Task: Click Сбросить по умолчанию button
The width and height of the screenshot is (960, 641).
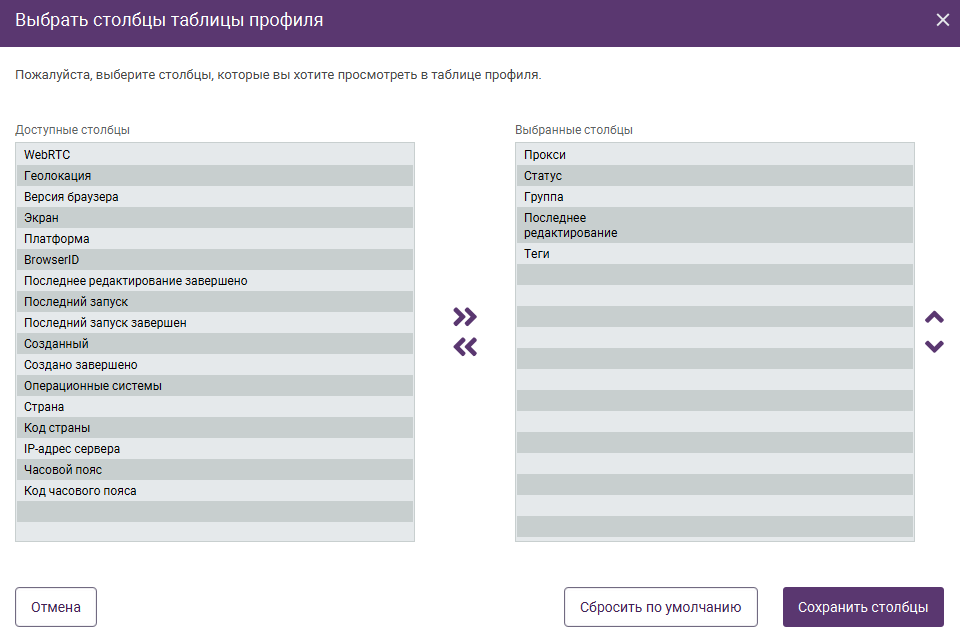Action: (x=661, y=607)
